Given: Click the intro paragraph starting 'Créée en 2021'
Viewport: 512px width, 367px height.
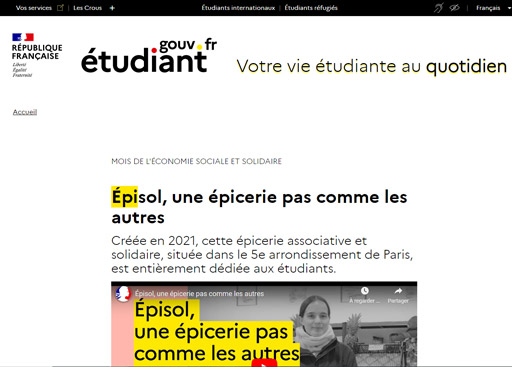Looking at the screenshot, I should click(262, 254).
